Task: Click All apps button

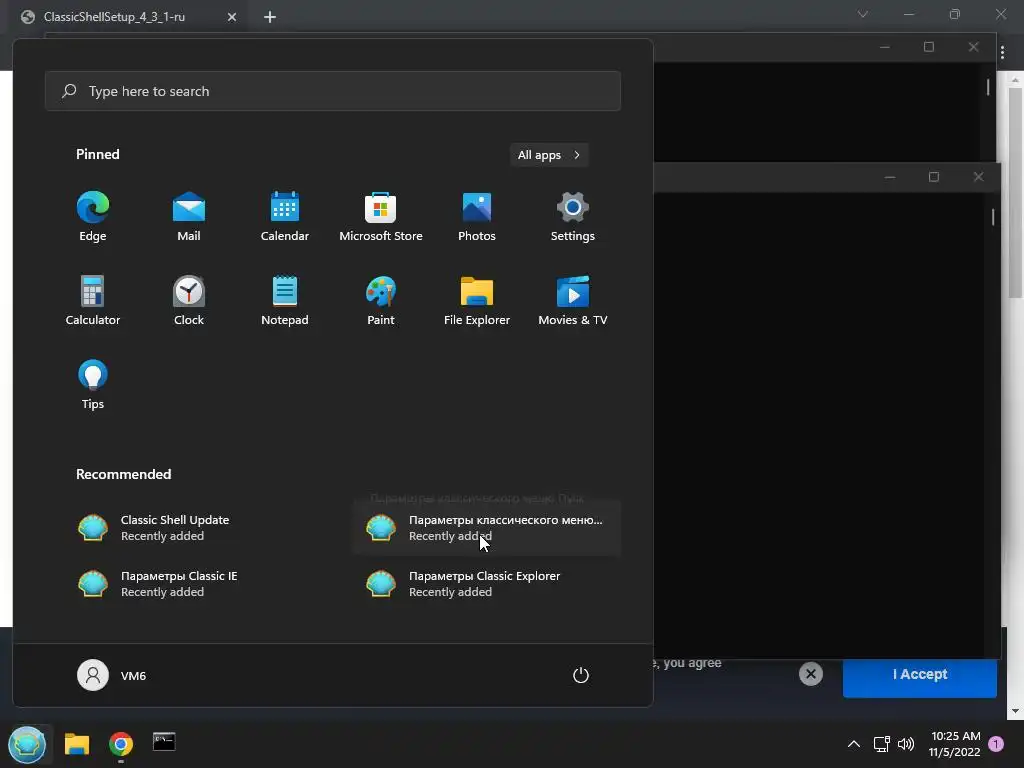Action: point(549,155)
